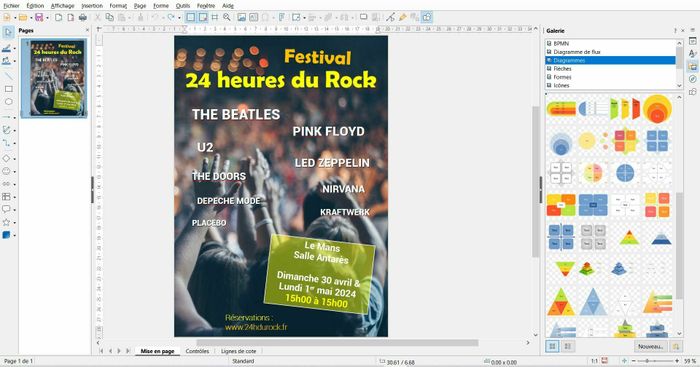Viewport: 700px width, 367px height.
Task: Open the Affichage menu
Action: coord(62,6)
